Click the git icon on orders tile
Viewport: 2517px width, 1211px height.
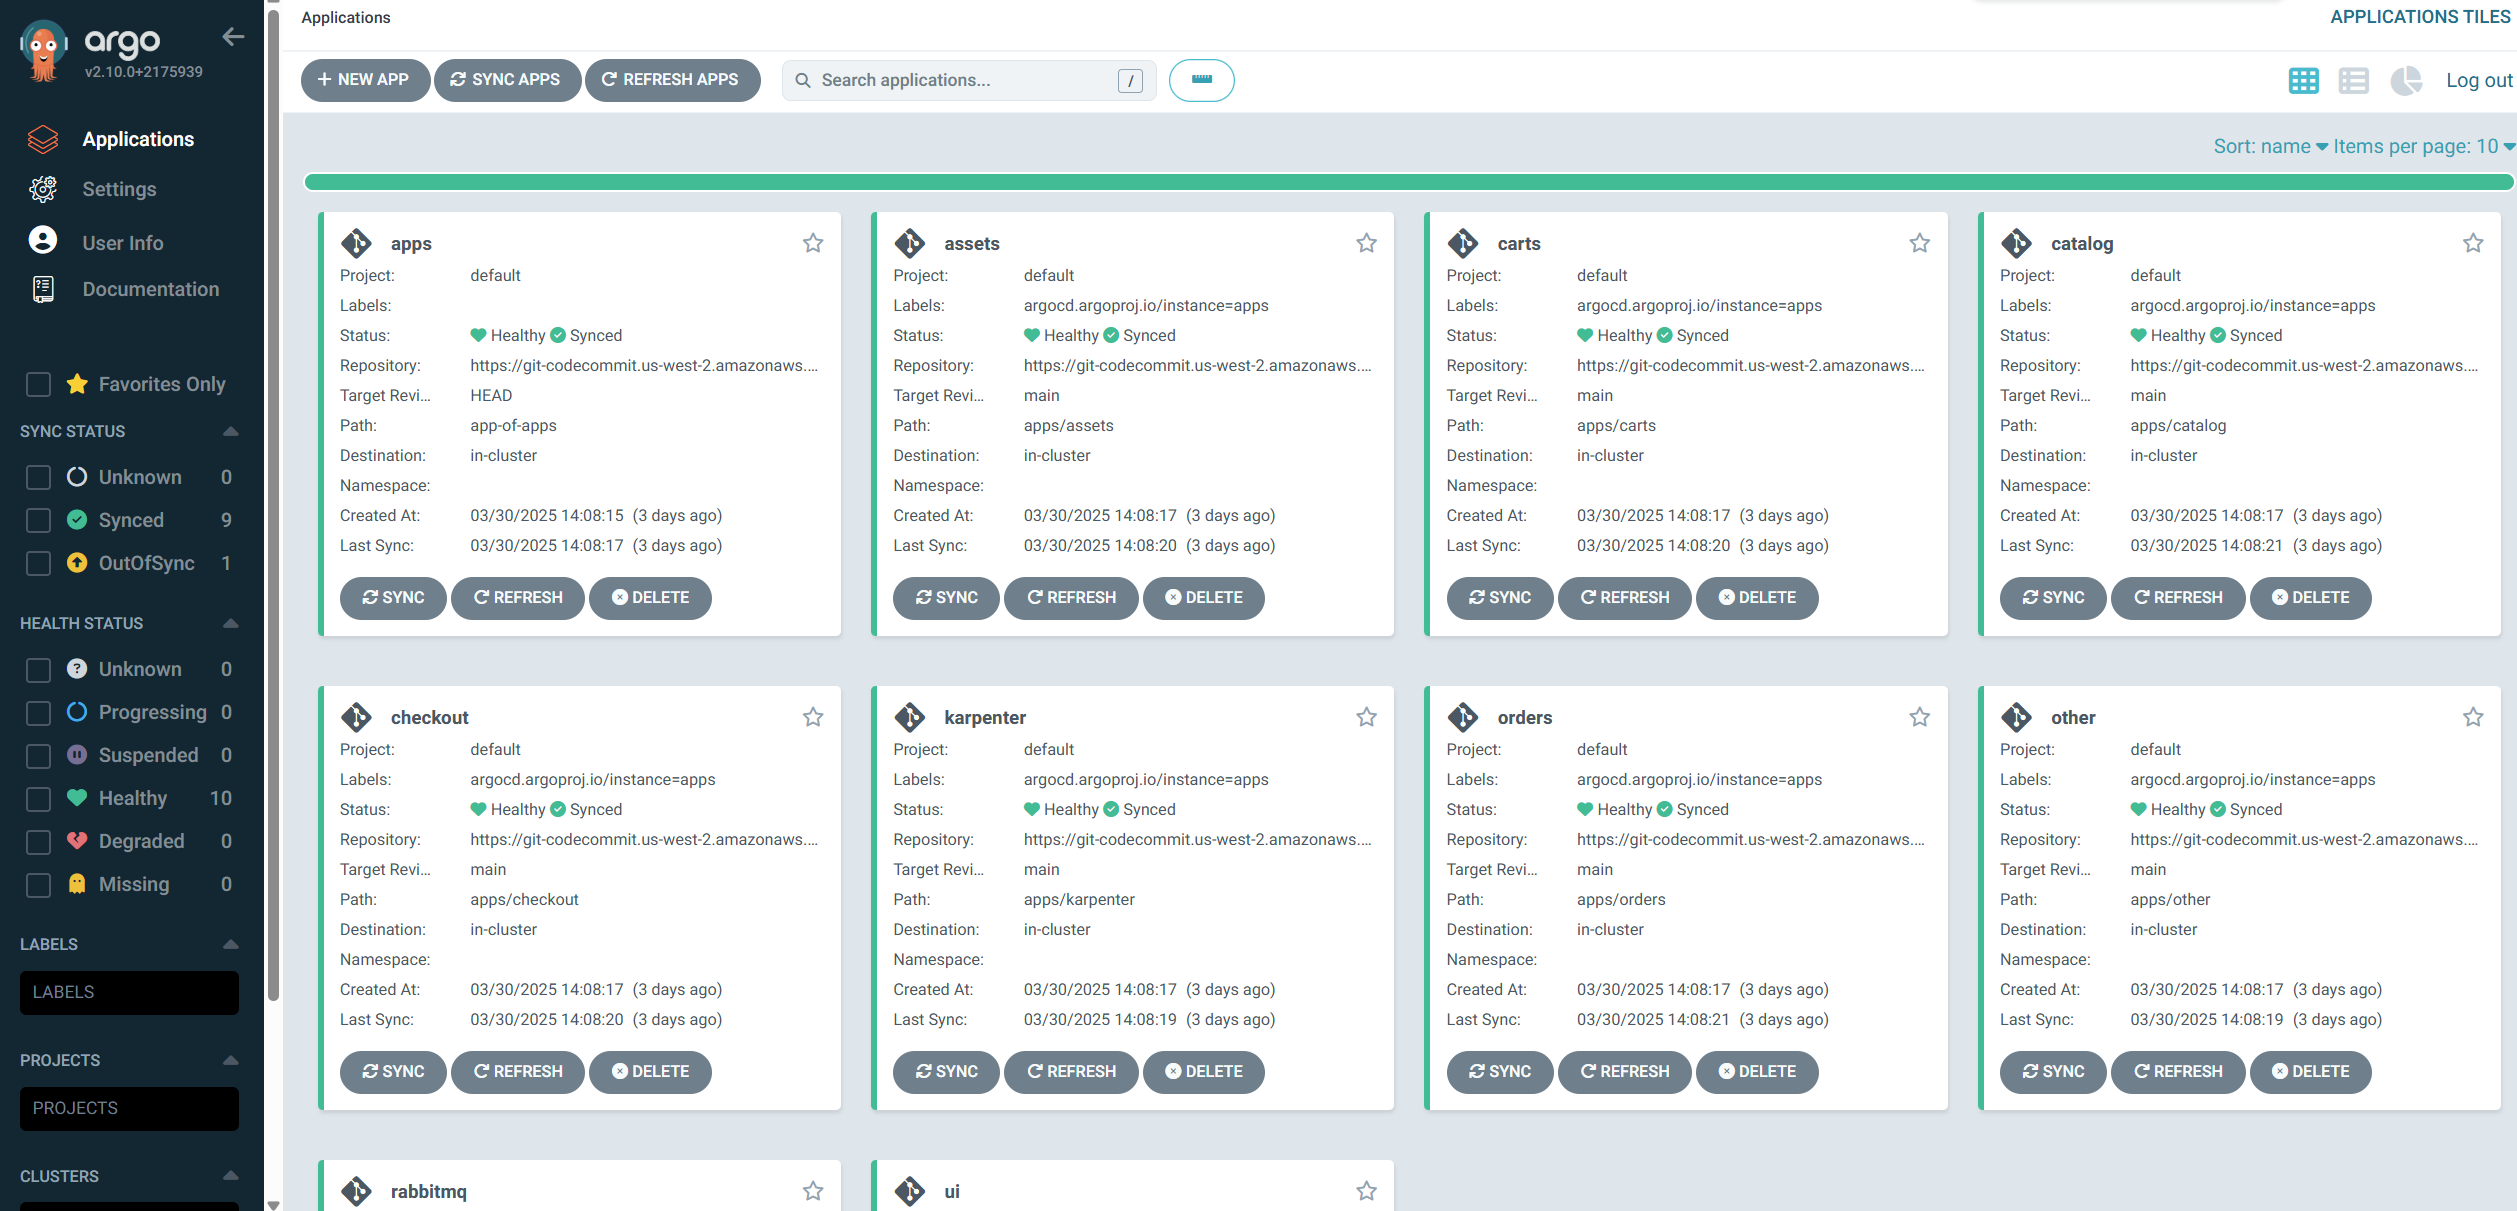pos(1463,717)
